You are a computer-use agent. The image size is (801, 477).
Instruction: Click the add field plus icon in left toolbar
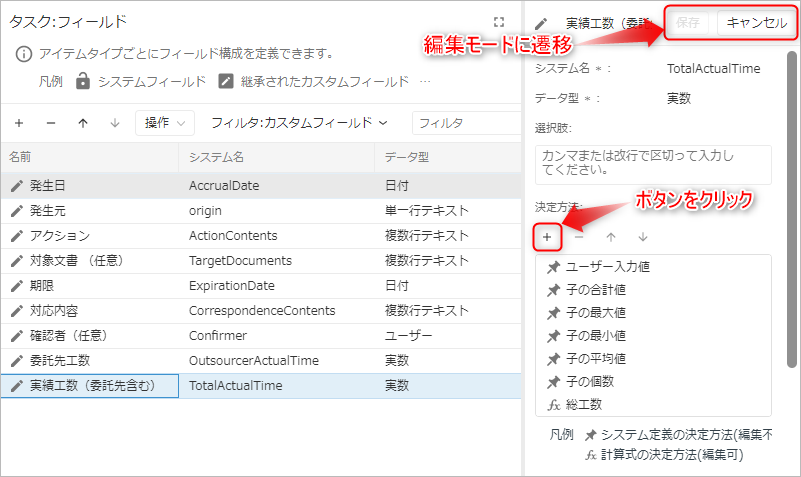19,123
